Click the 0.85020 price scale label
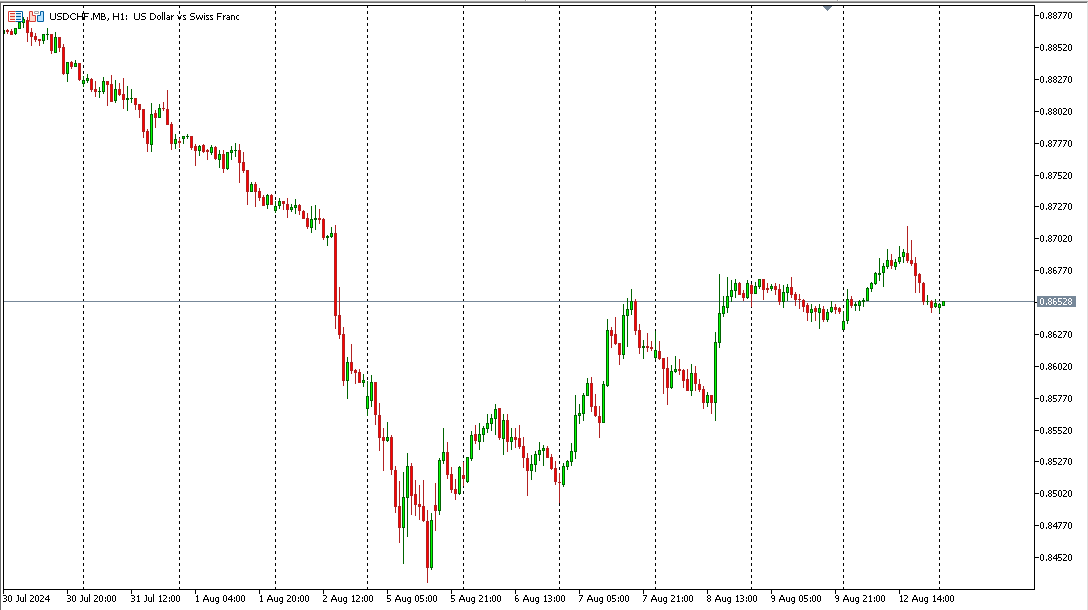Screen dimensions: 1088x610 pyautogui.click(x=1056, y=493)
